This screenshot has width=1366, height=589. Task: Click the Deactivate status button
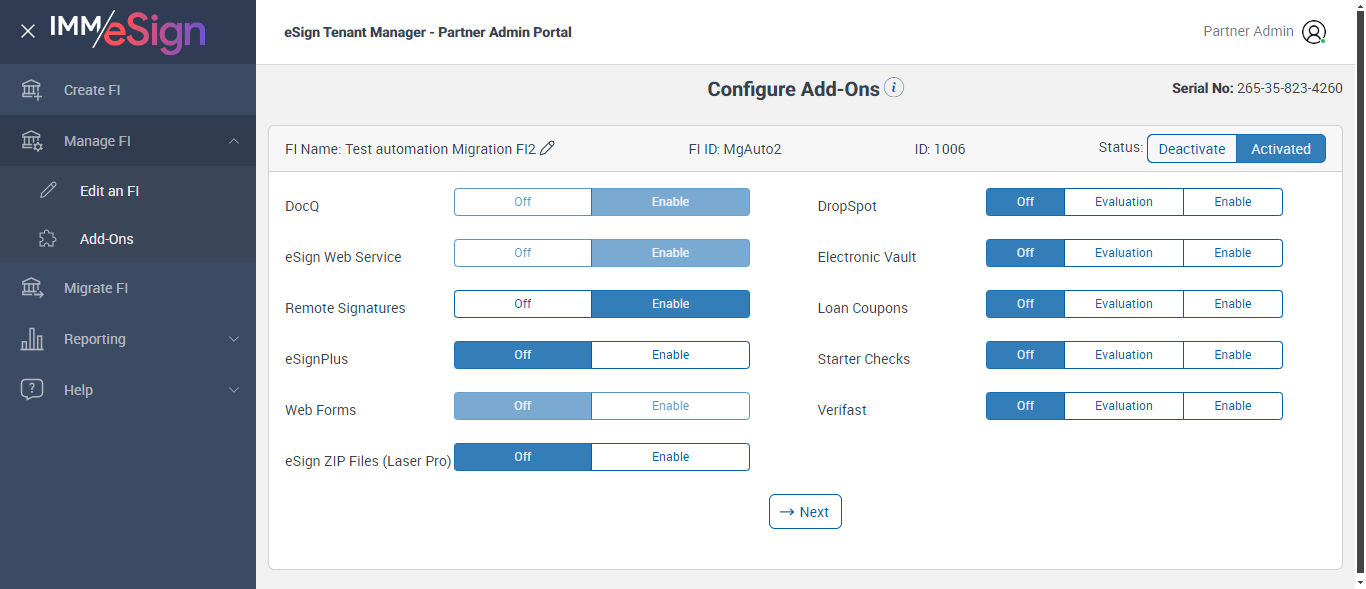[x=1191, y=149]
